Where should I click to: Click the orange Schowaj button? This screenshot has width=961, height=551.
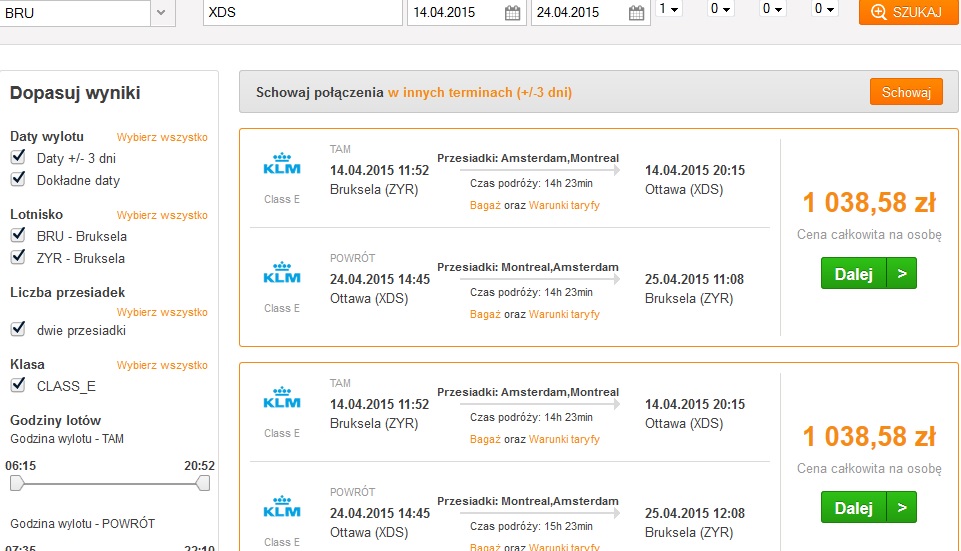click(x=906, y=92)
